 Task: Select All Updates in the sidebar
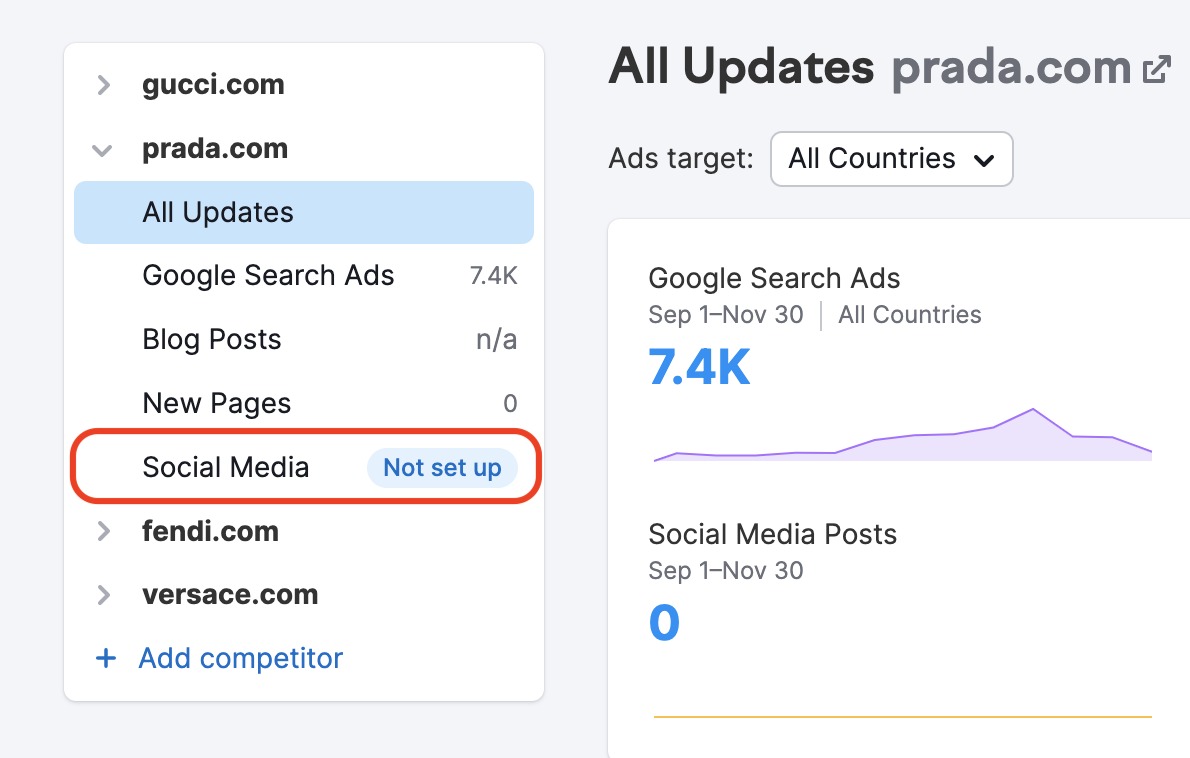(304, 212)
